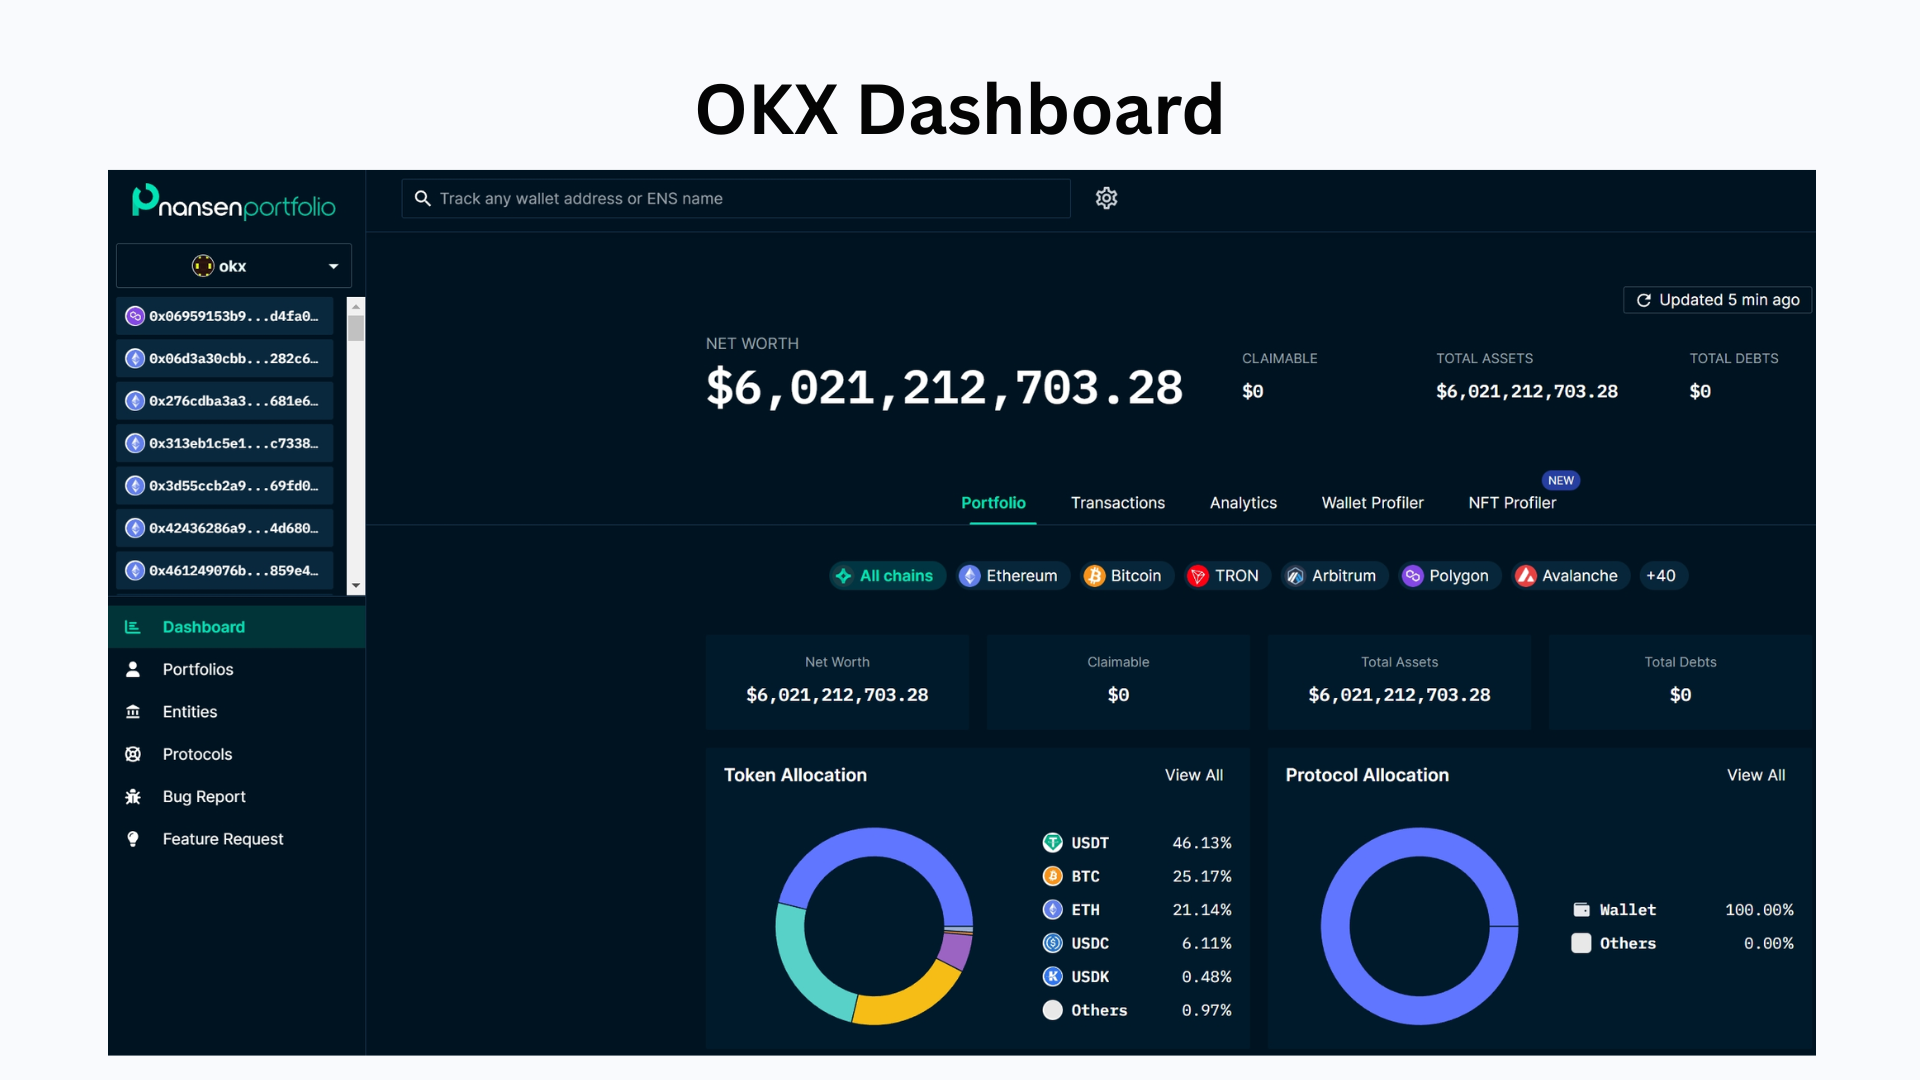Go to Entities in the sidebar
The width and height of the screenshot is (1920, 1080).
click(x=237, y=712)
